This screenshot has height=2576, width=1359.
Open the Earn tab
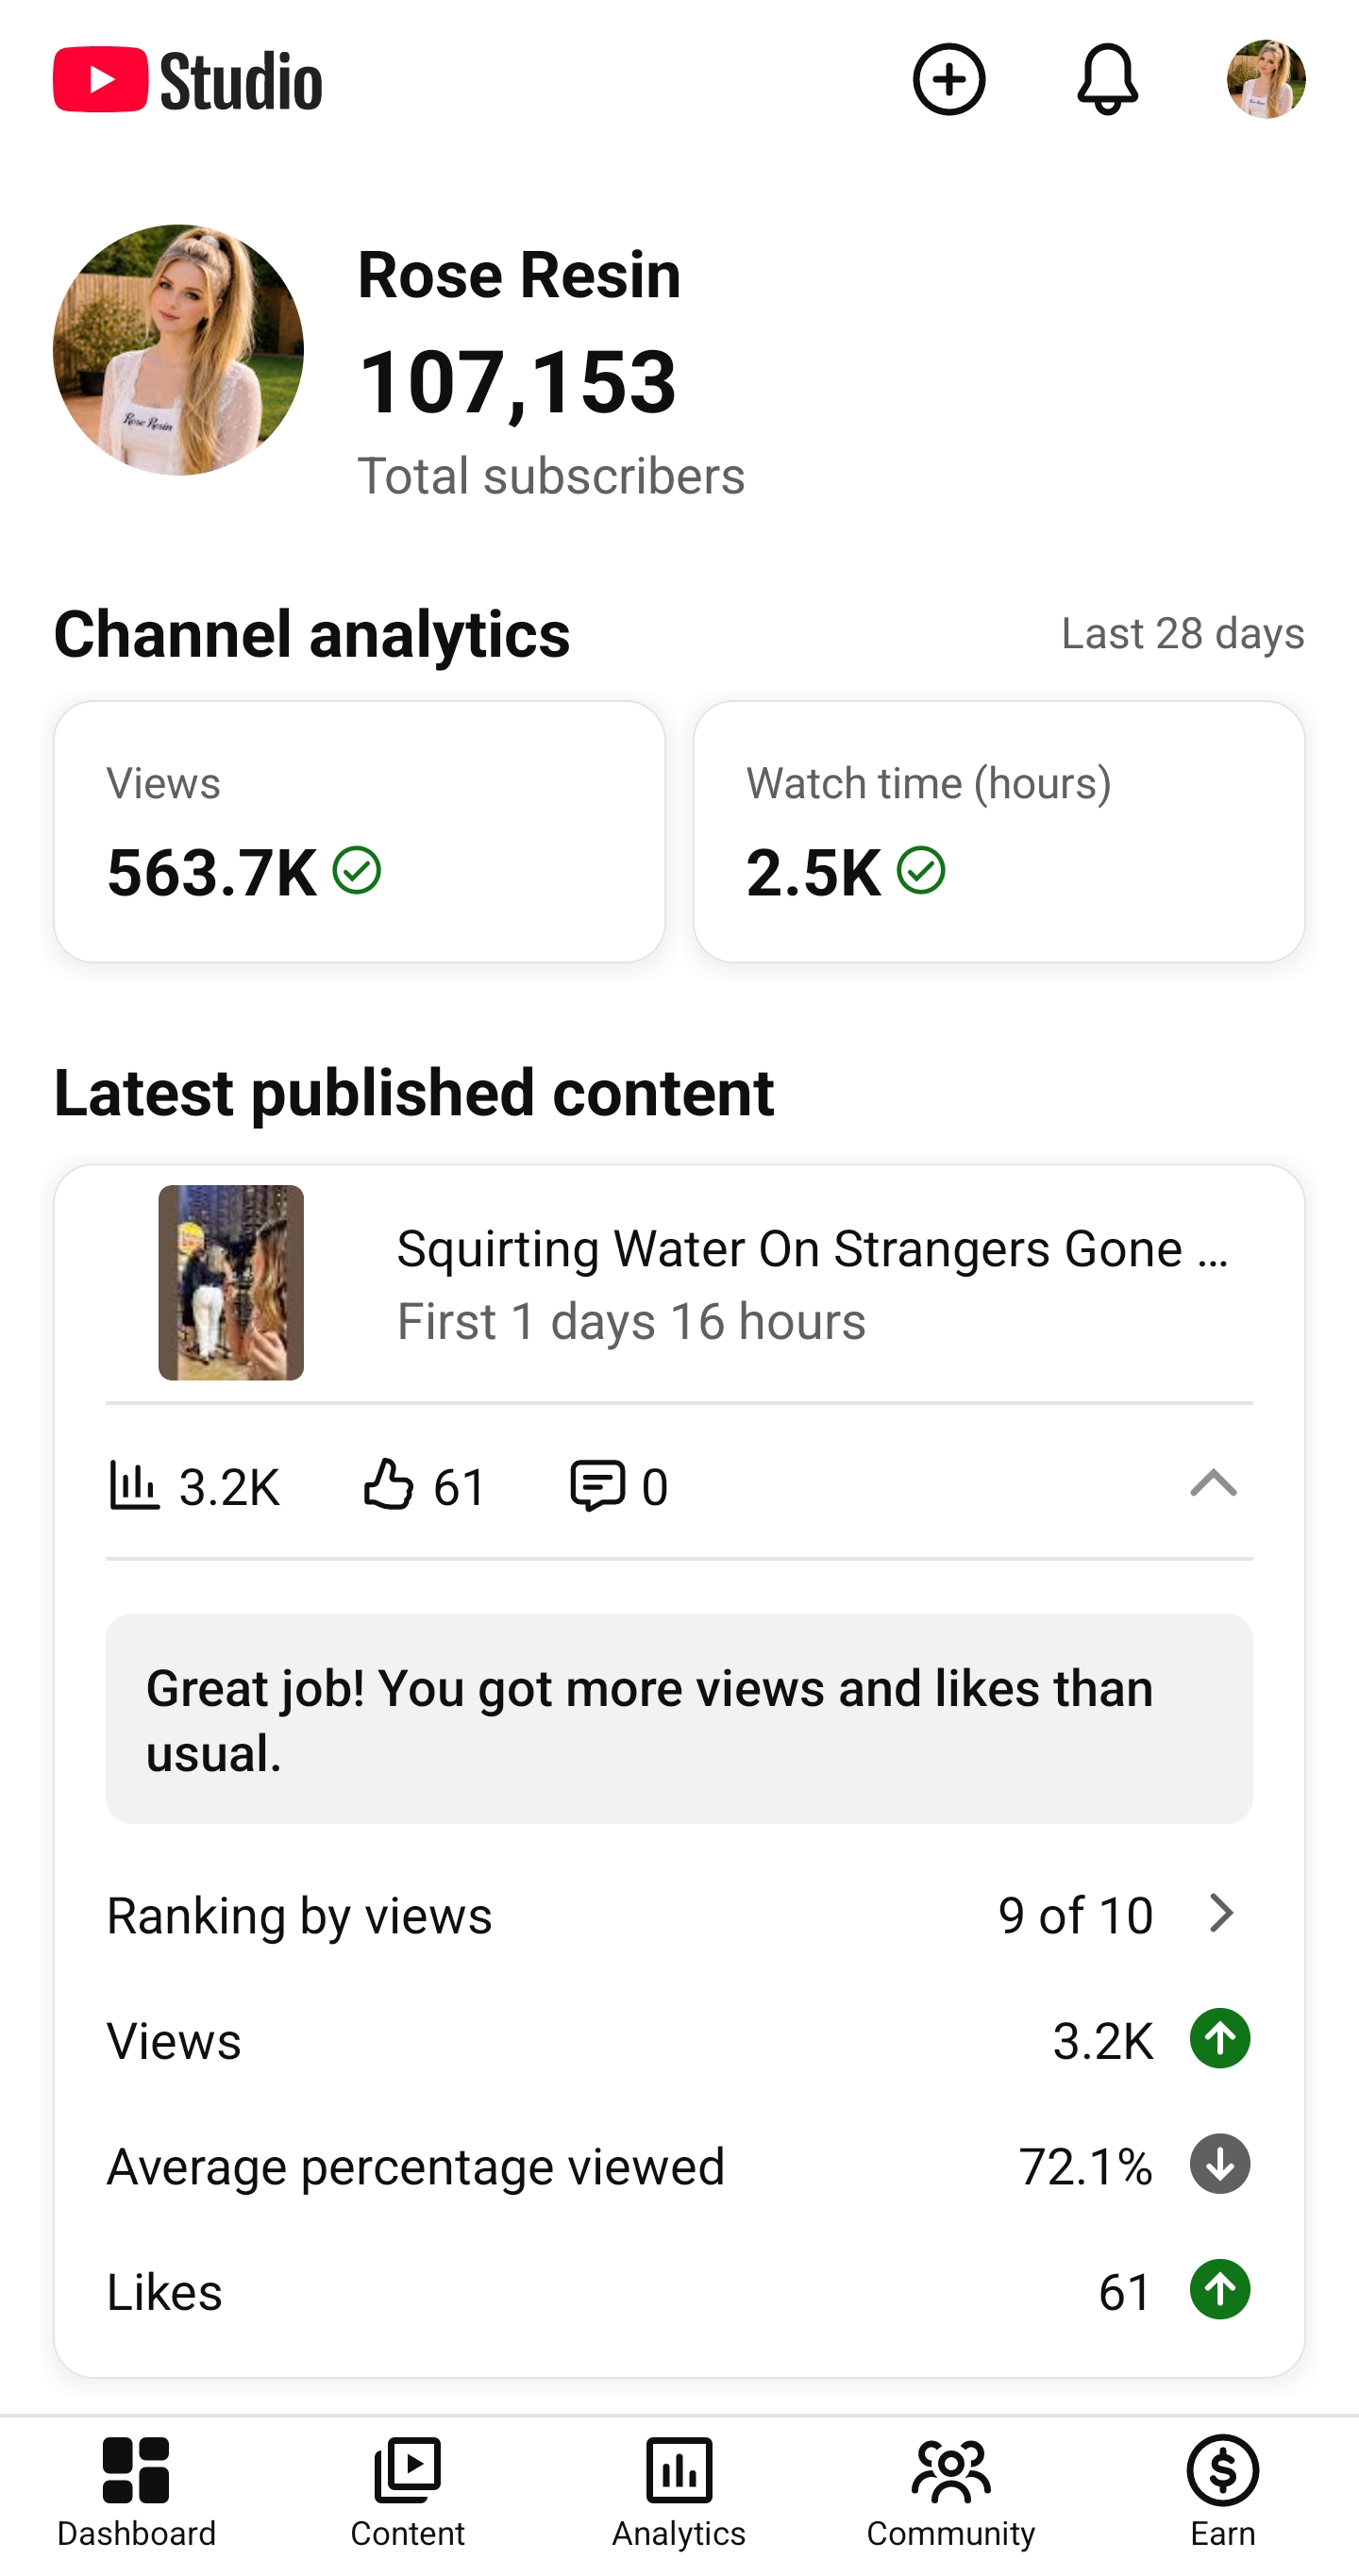pyautogui.click(x=1222, y=2491)
